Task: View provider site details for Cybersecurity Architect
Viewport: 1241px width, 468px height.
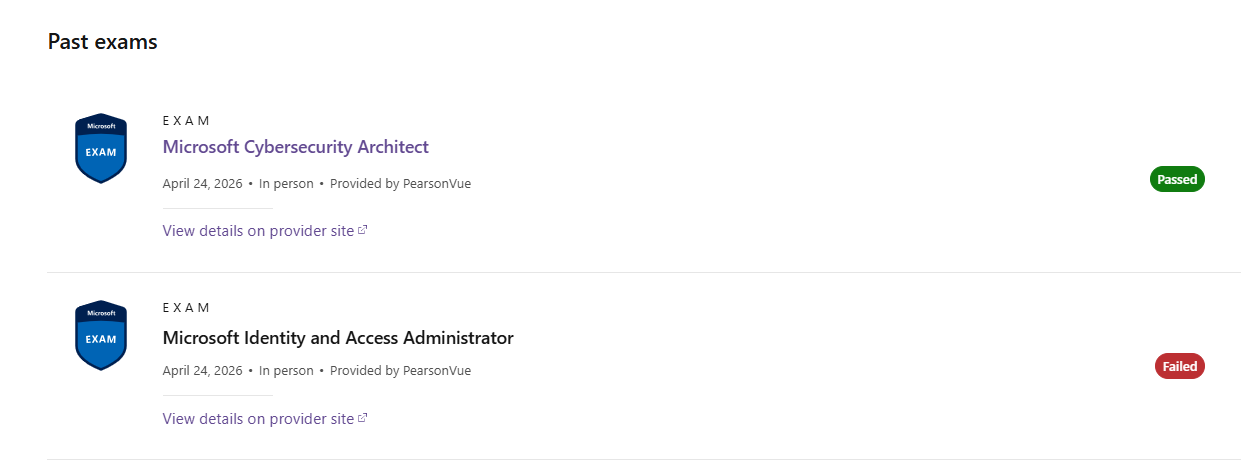Action: tap(258, 231)
